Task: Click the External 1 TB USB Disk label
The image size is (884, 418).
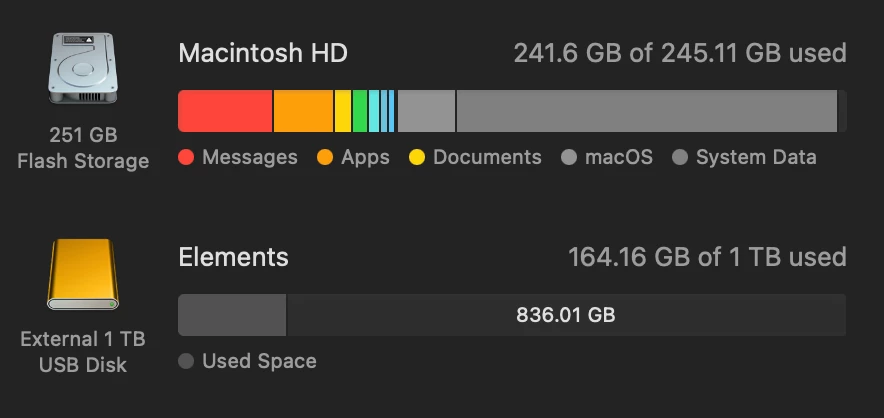Action: [x=83, y=351]
